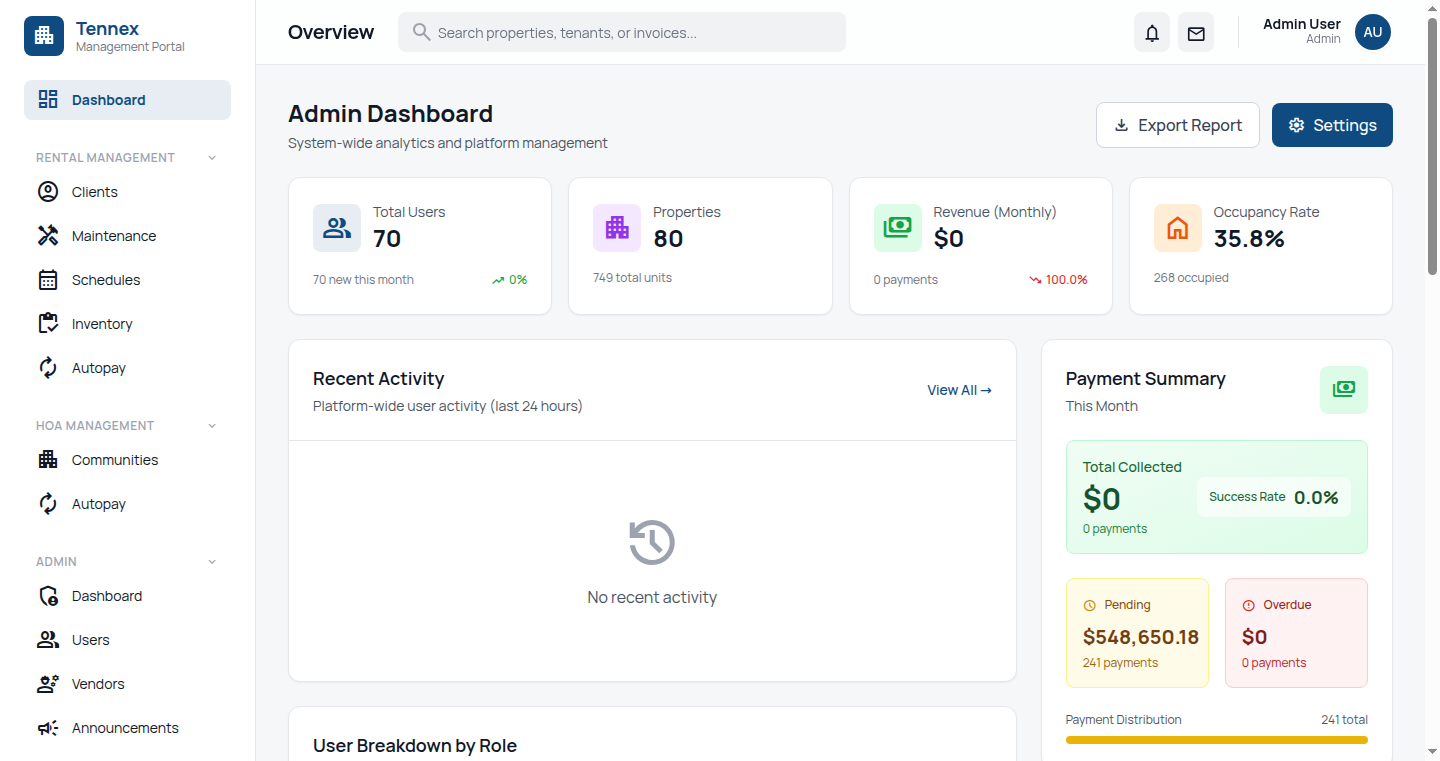Click the Payment Summary money icon
Image resolution: width=1440 pixels, height=761 pixels.
(1343, 390)
